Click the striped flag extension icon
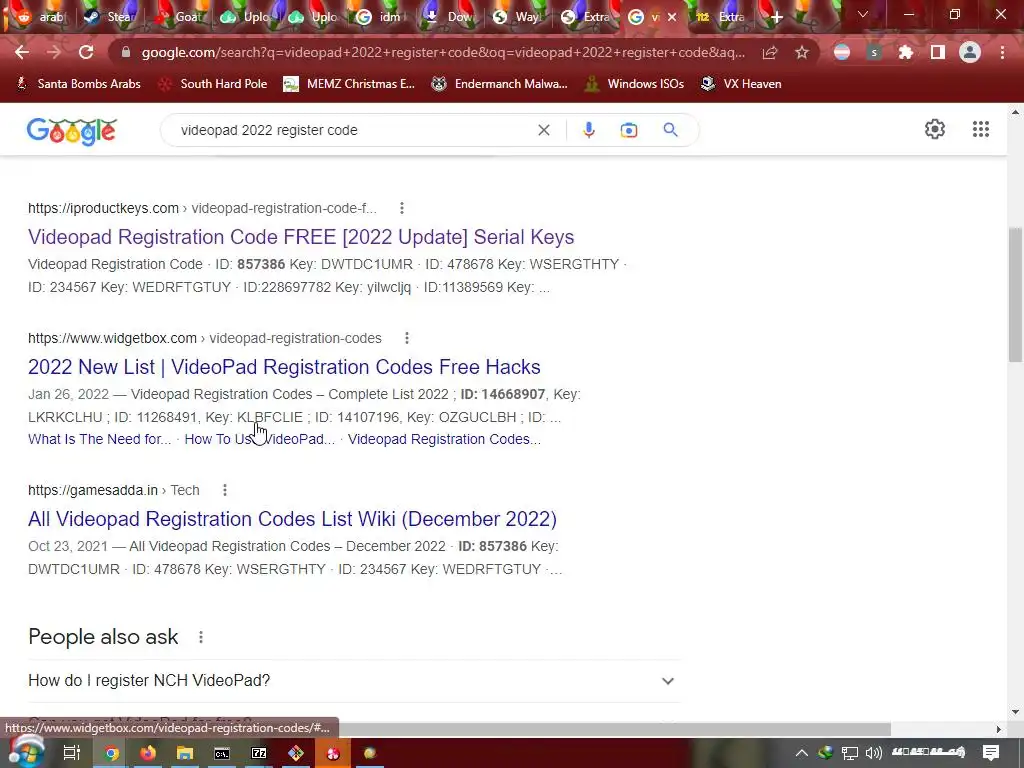 click(842, 53)
